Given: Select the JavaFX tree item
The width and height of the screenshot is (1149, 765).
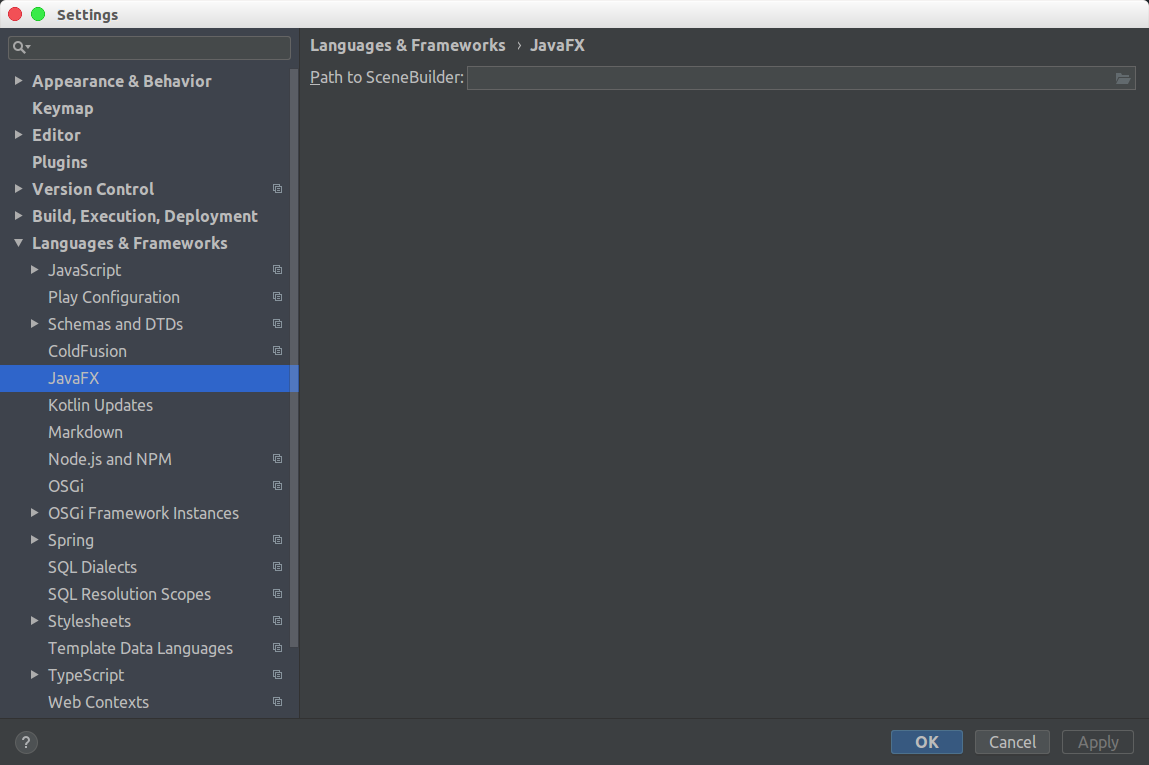Looking at the screenshot, I should pyautogui.click(x=149, y=378).
